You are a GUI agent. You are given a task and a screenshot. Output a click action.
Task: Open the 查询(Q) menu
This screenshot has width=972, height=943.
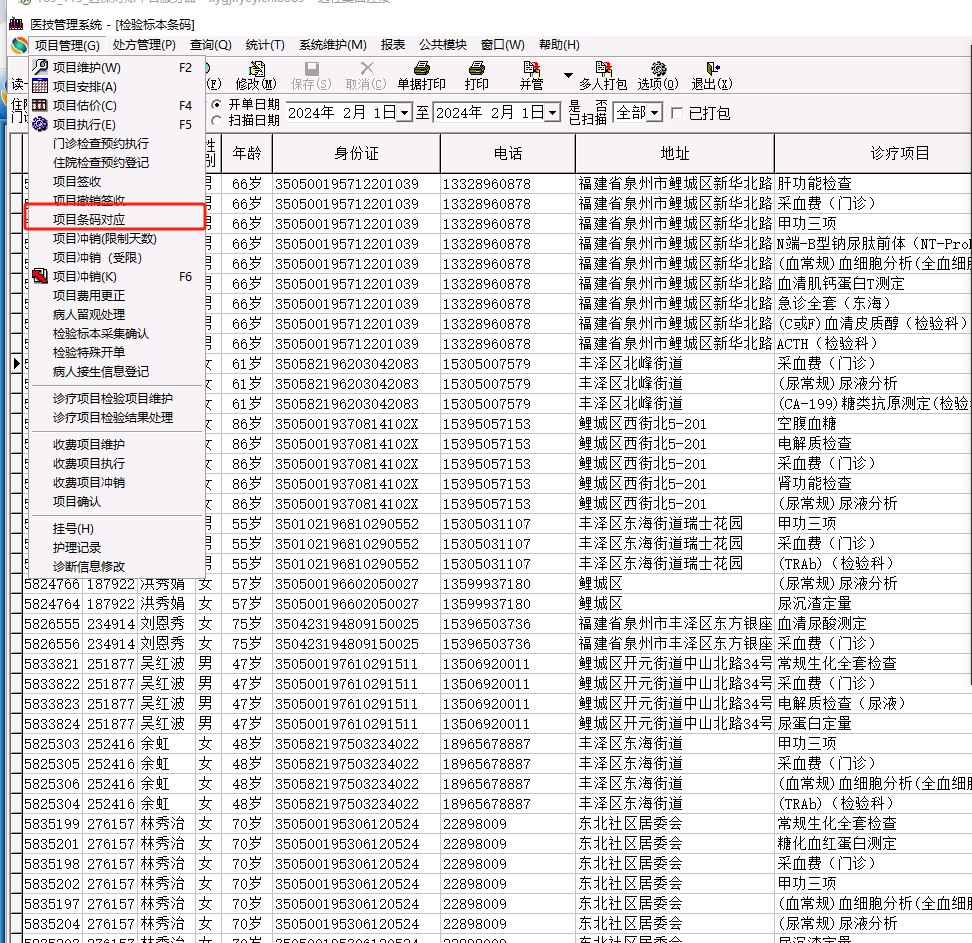pos(211,45)
